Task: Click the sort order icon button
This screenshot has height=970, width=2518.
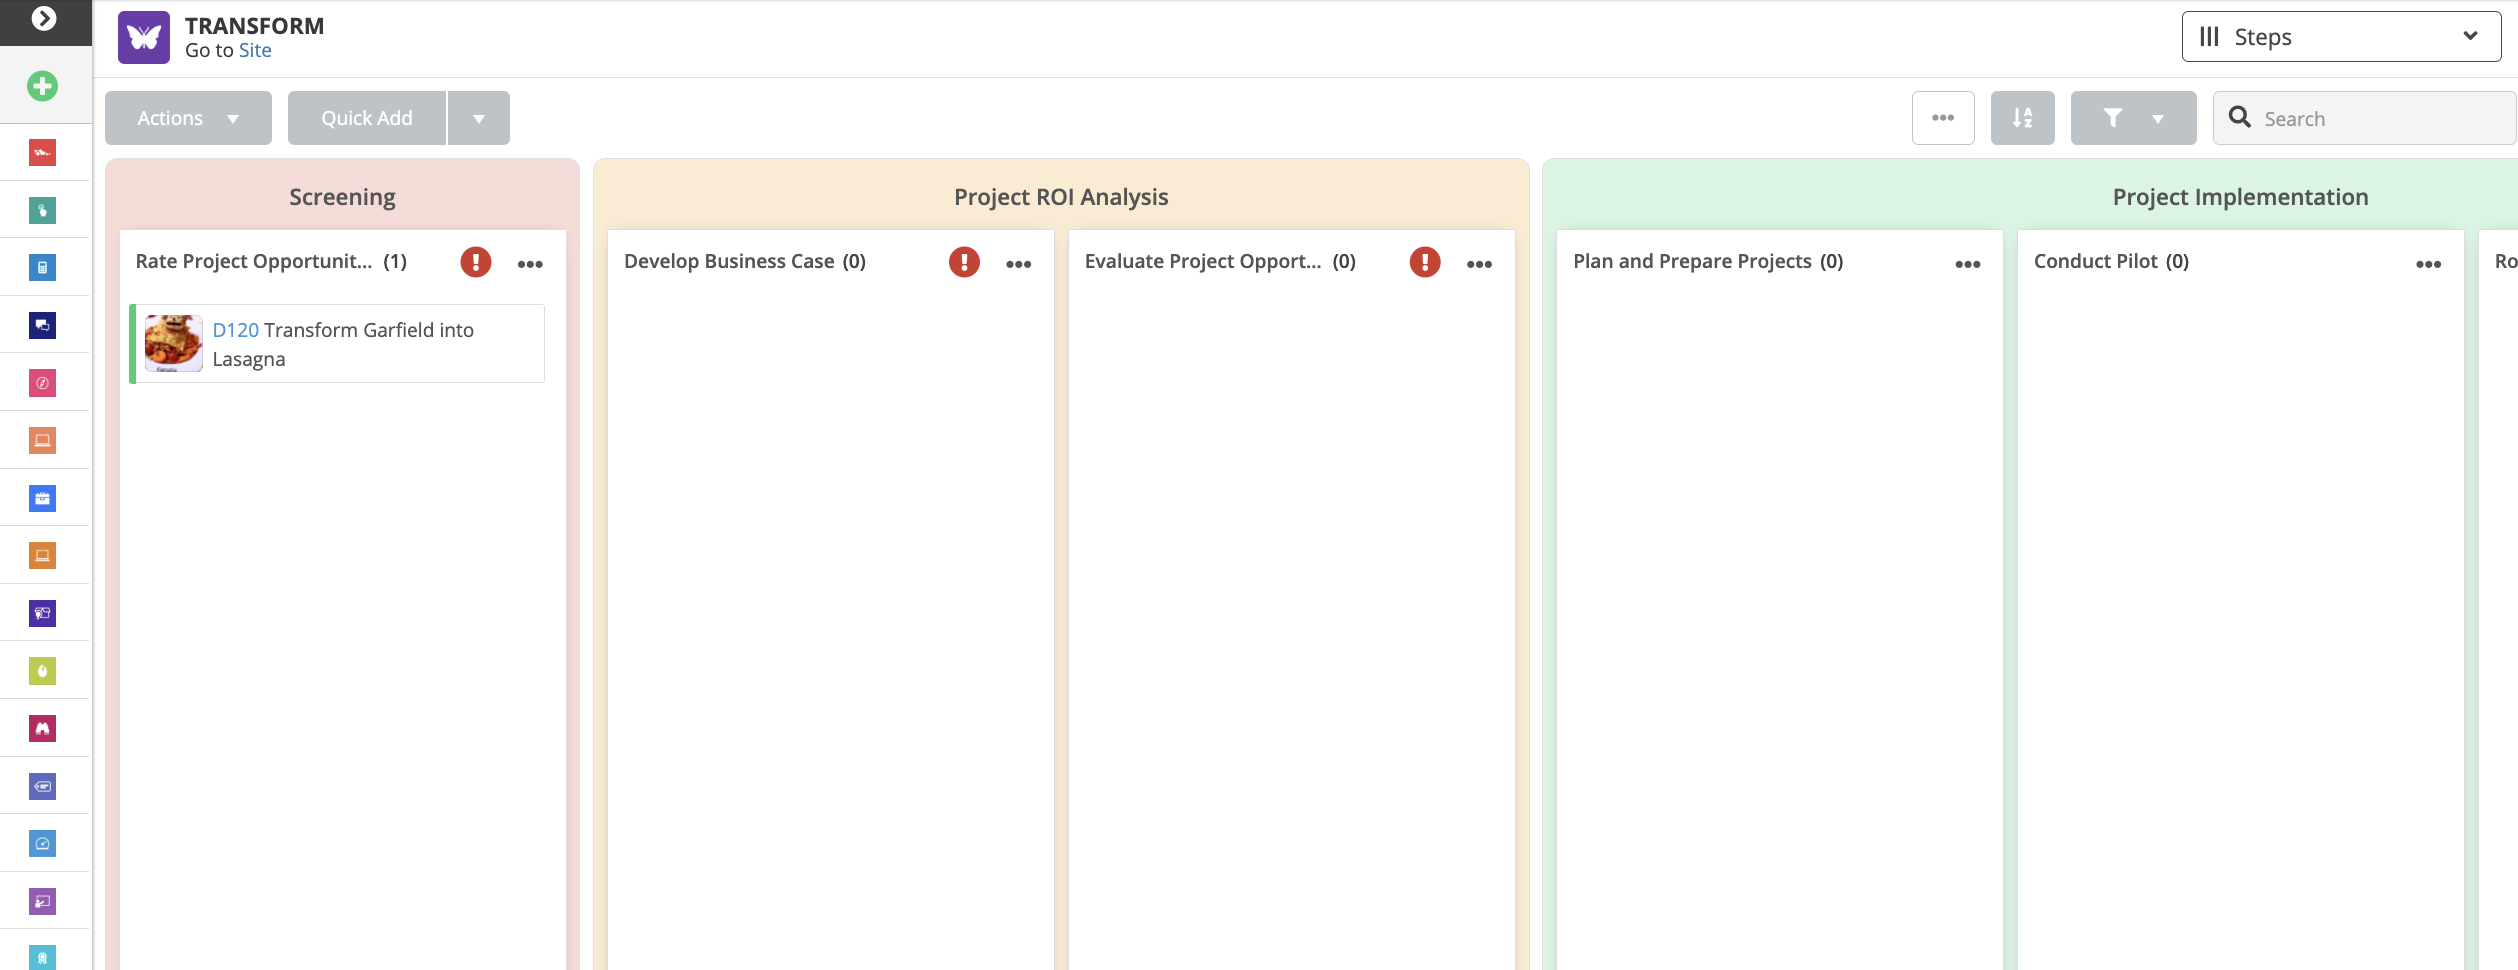Action: coord(2022,118)
